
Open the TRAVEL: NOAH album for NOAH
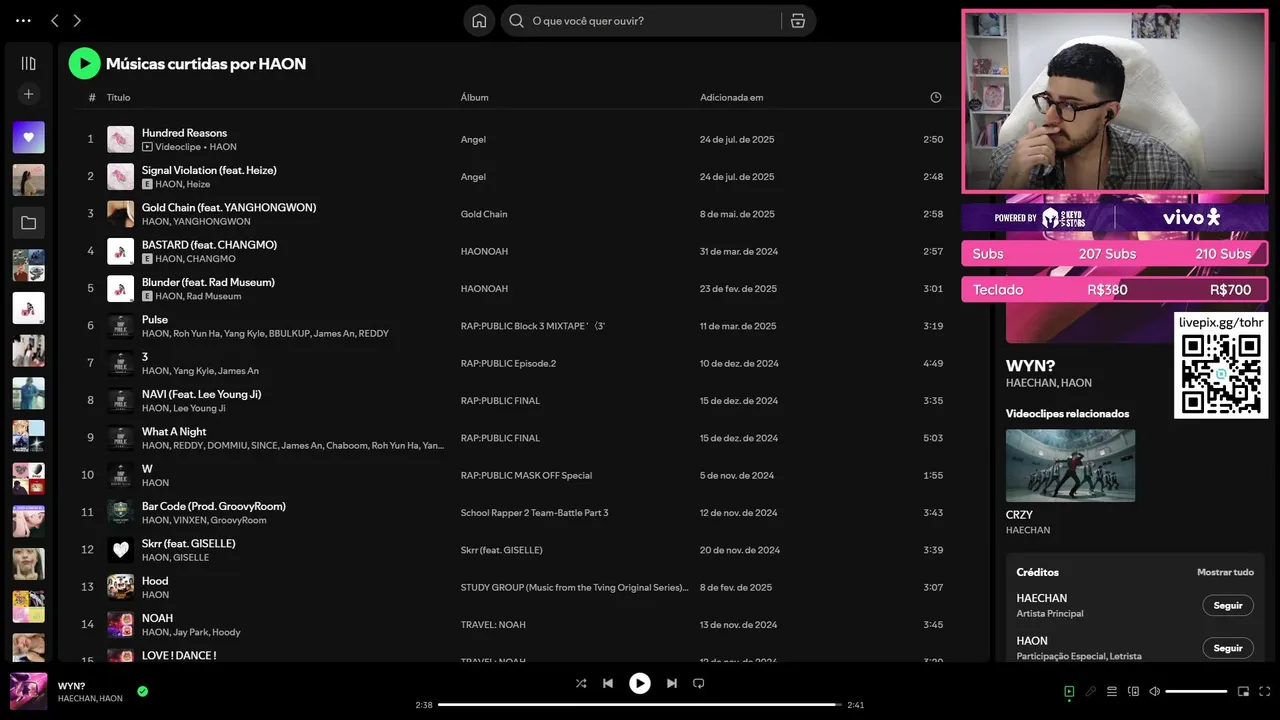[493, 625]
